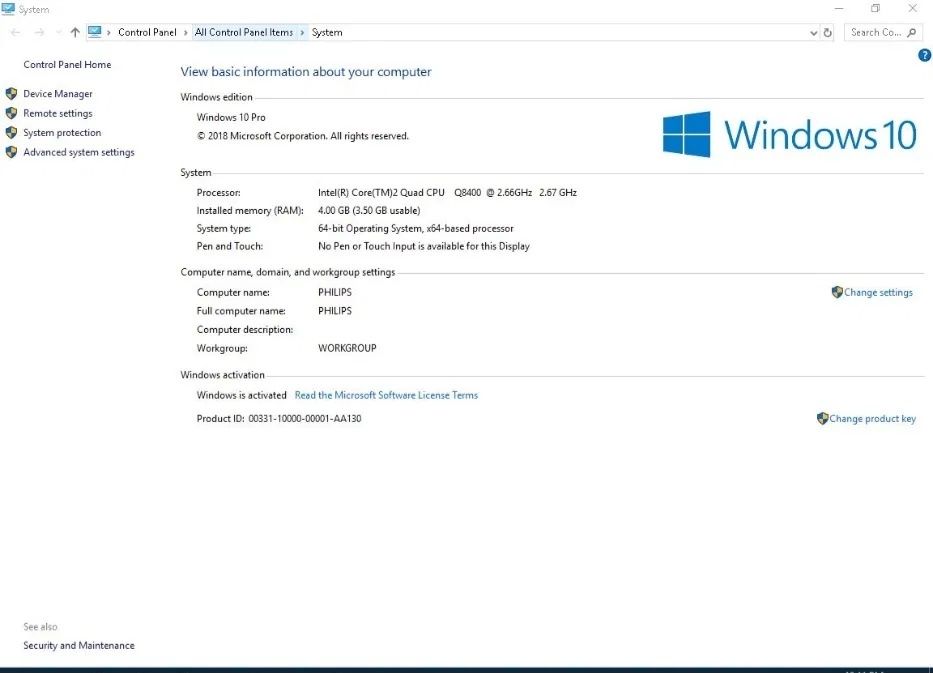Restore down the System window

(x=875, y=8)
